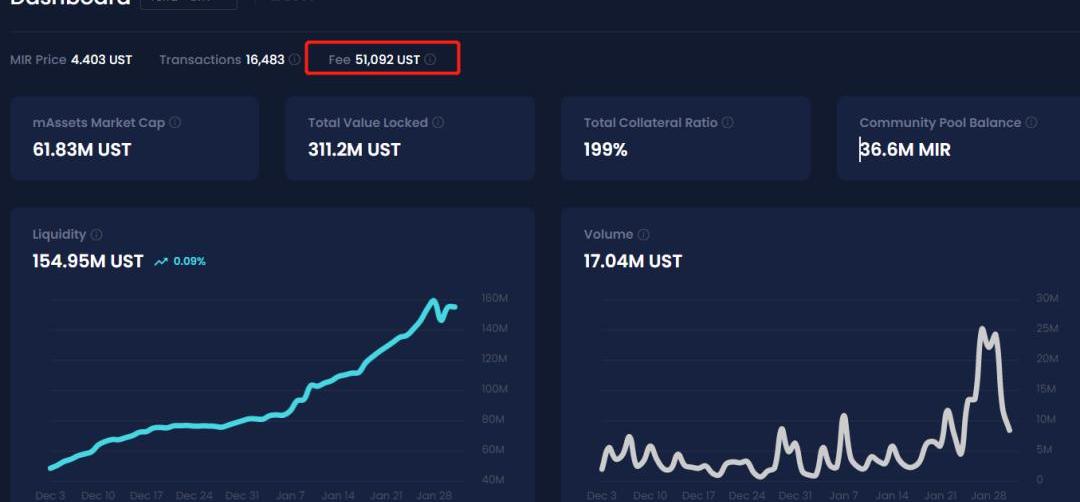The image size is (1080, 502).
Task: Click the 311.2M UST locked value
Action: 354,149
